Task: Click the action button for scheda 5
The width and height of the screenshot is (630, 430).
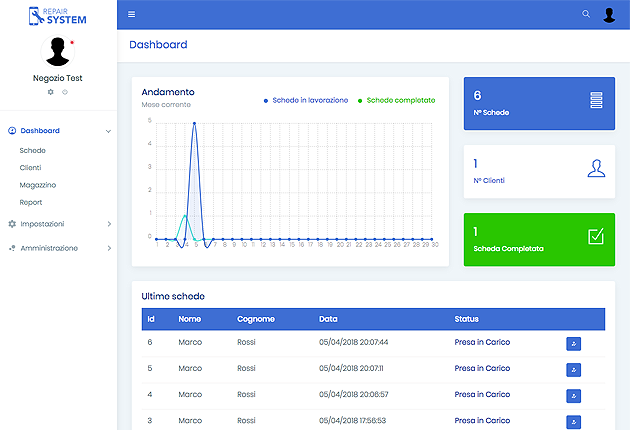Action: click(573, 369)
